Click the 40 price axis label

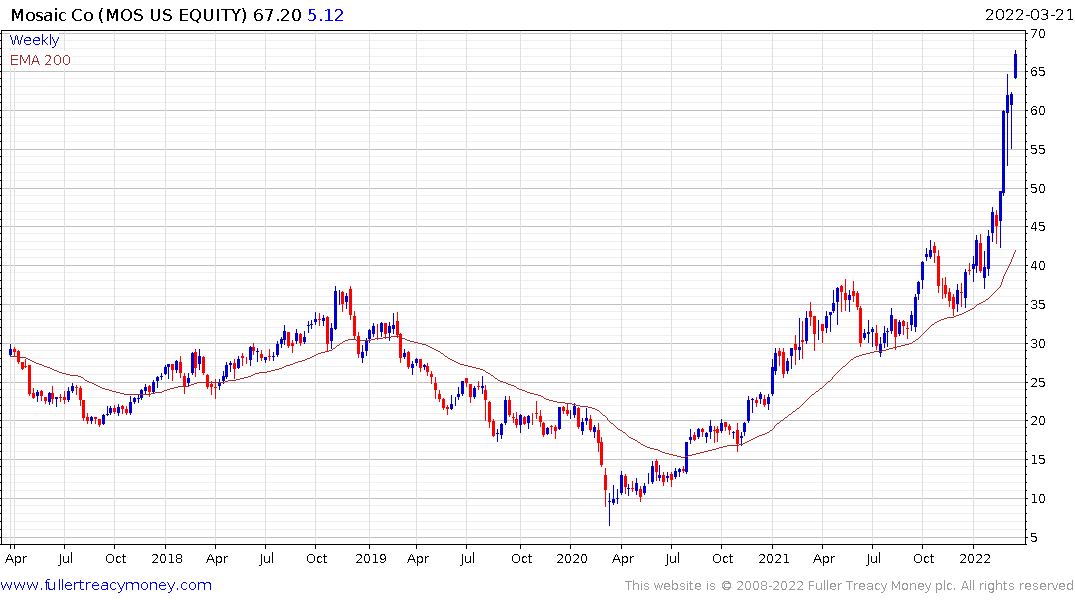click(x=1038, y=266)
